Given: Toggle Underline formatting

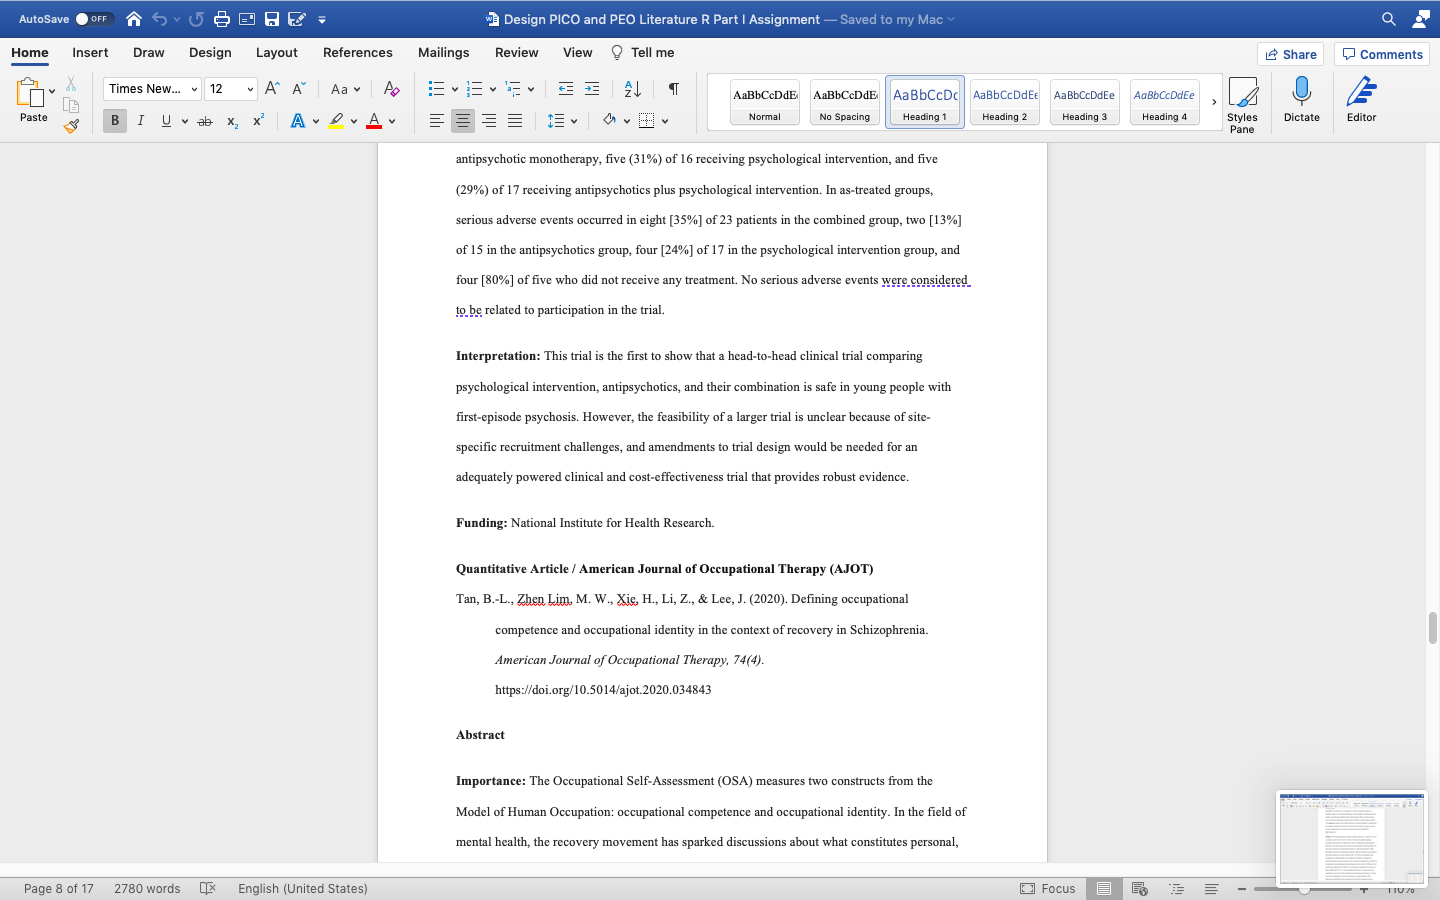Looking at the screenshot, I should coord(166,121).
